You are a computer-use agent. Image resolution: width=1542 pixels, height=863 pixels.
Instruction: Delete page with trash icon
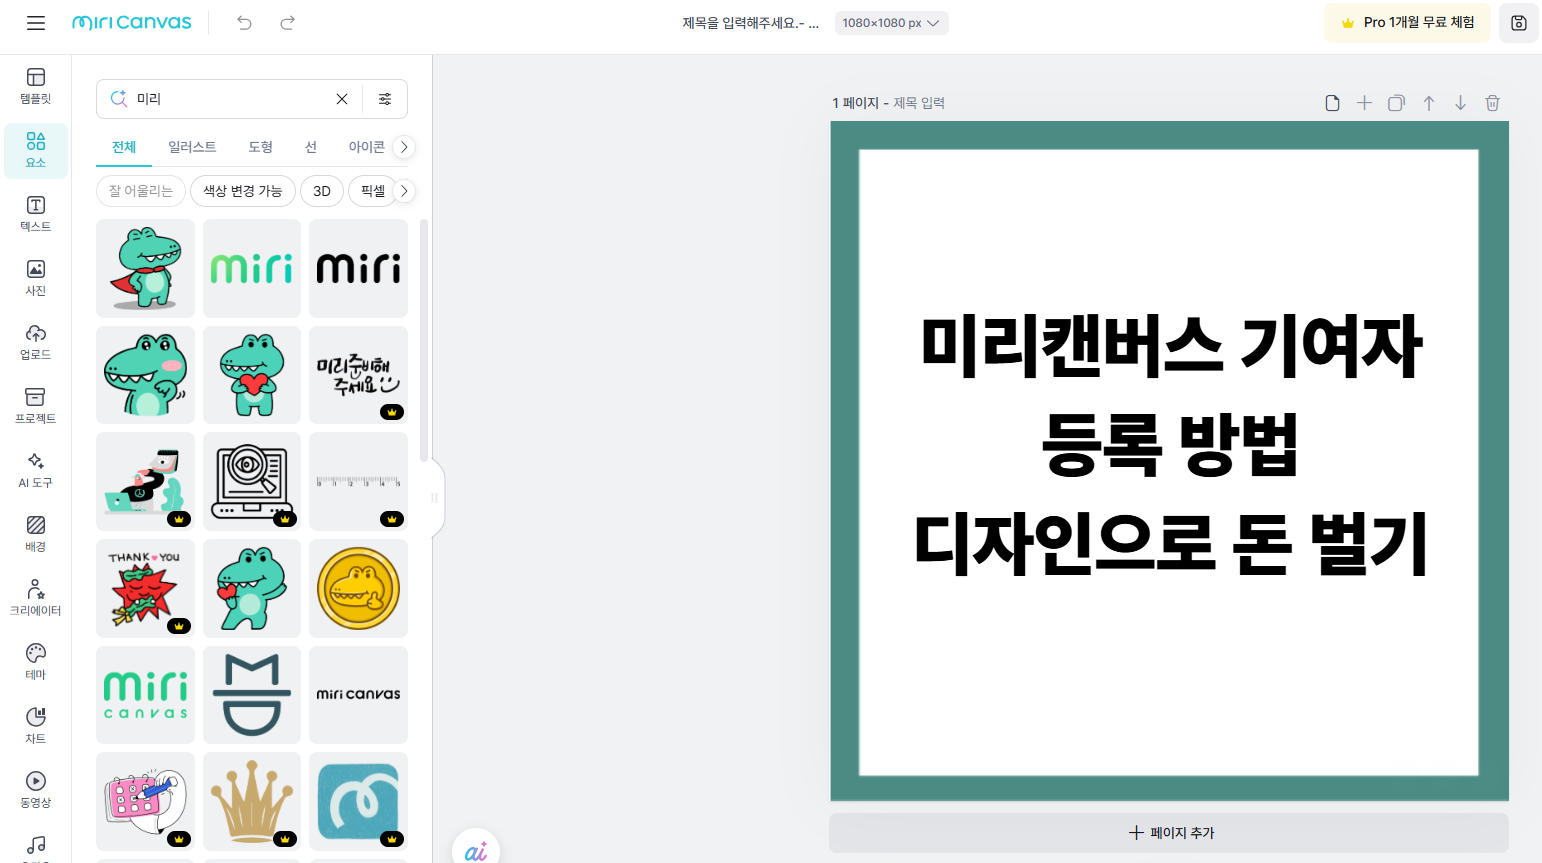(x=1493, y=103)
